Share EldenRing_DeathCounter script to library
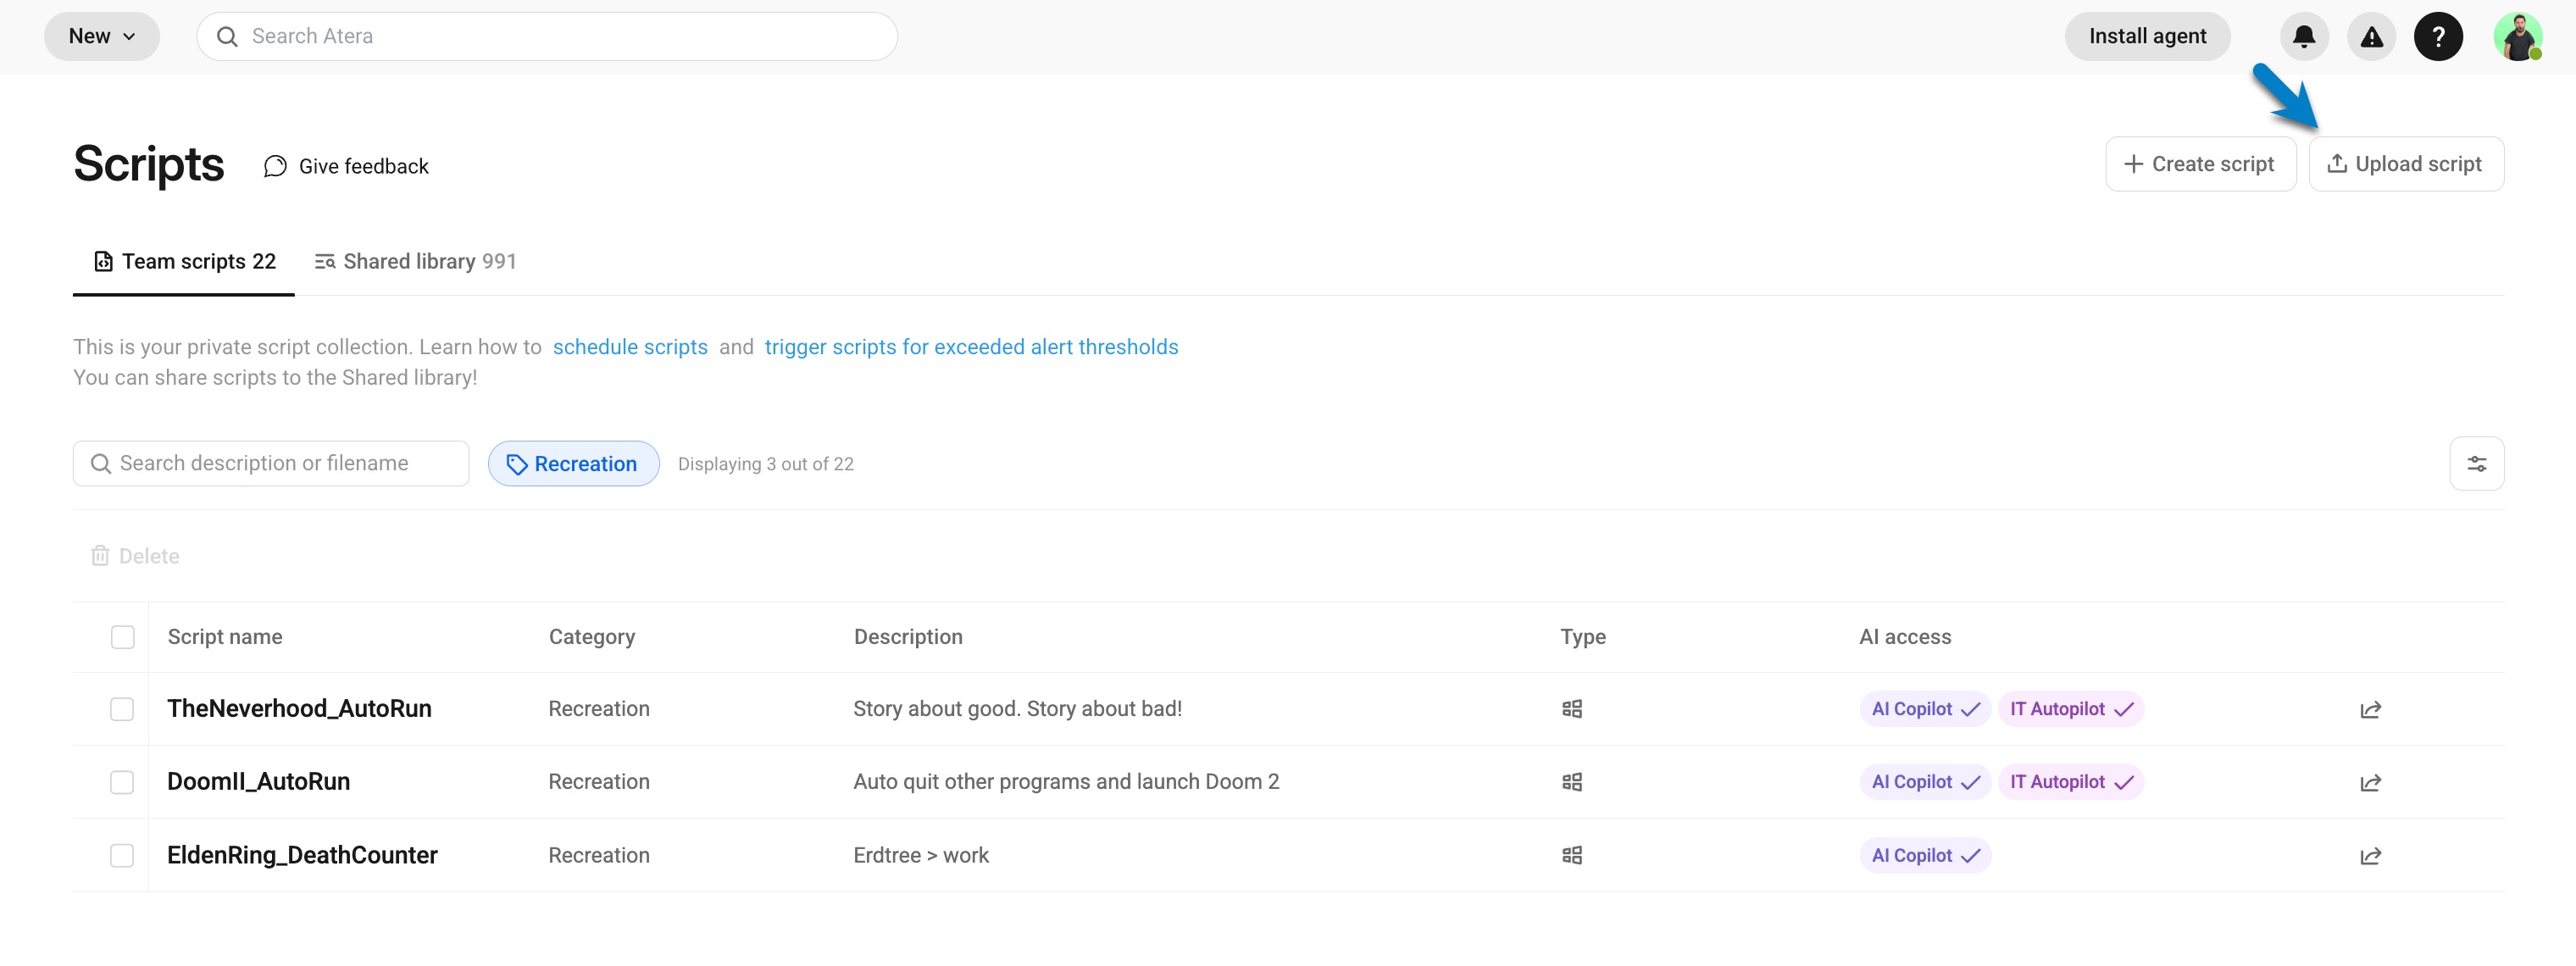Screen dimensions: 2576x966 point(2370,856)
